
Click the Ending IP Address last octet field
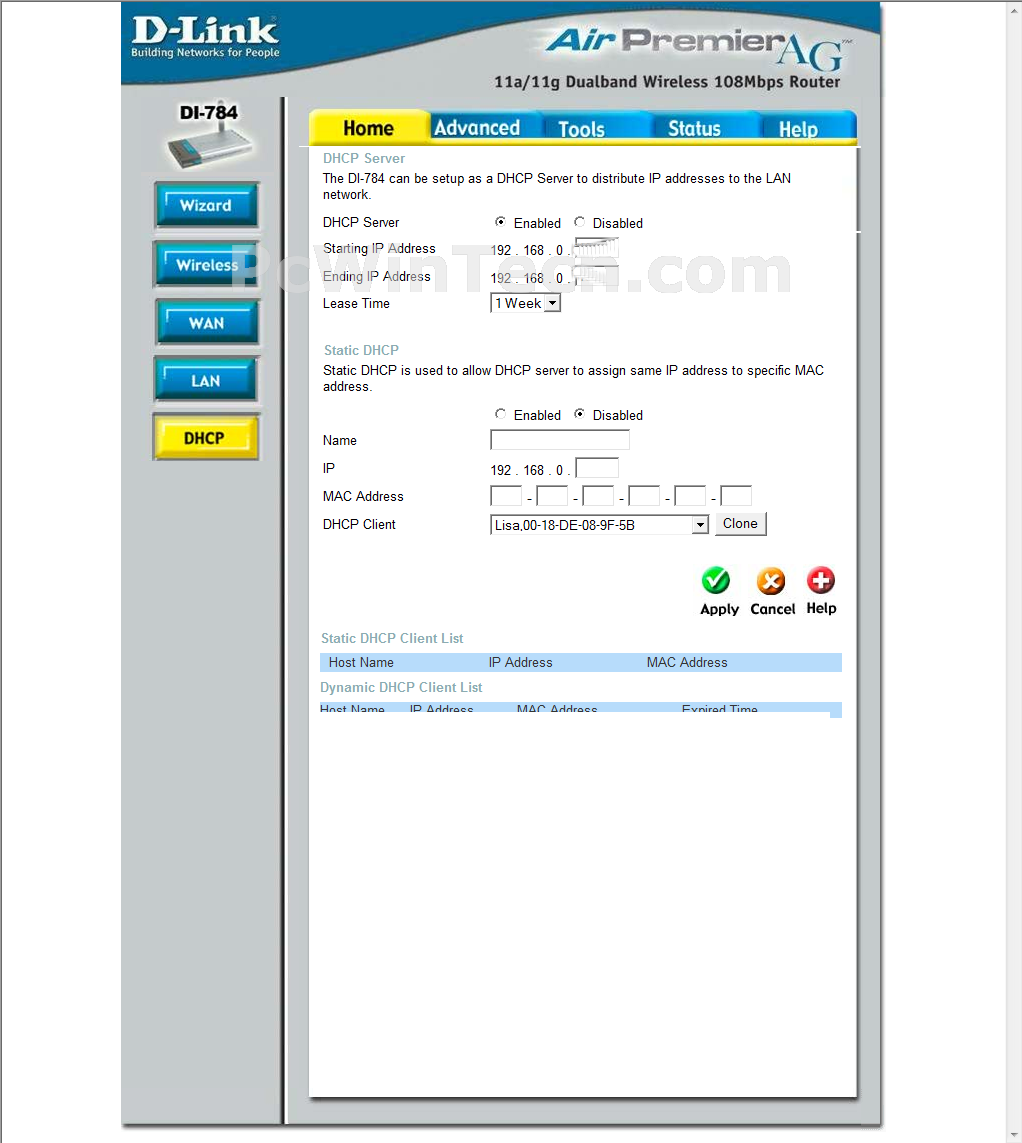pyautogui.click(x=597, y=276)
